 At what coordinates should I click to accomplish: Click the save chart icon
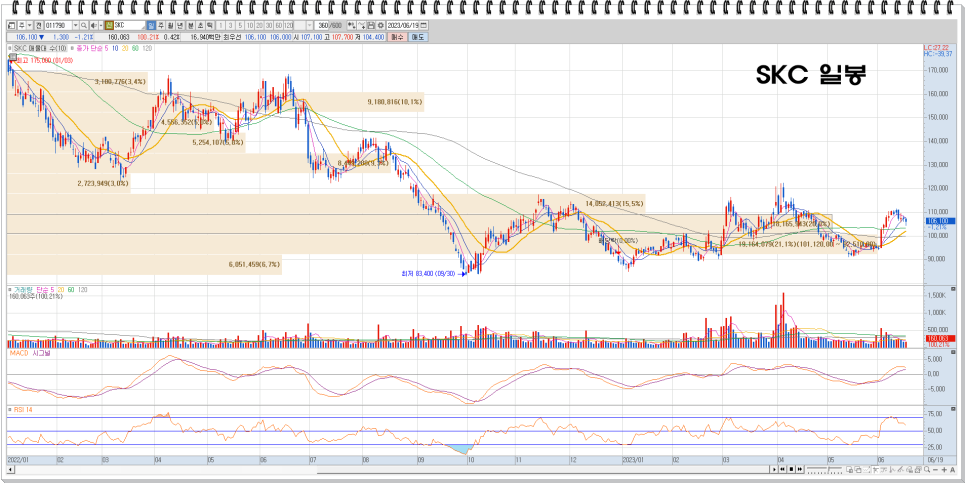(x=371, y=25)
